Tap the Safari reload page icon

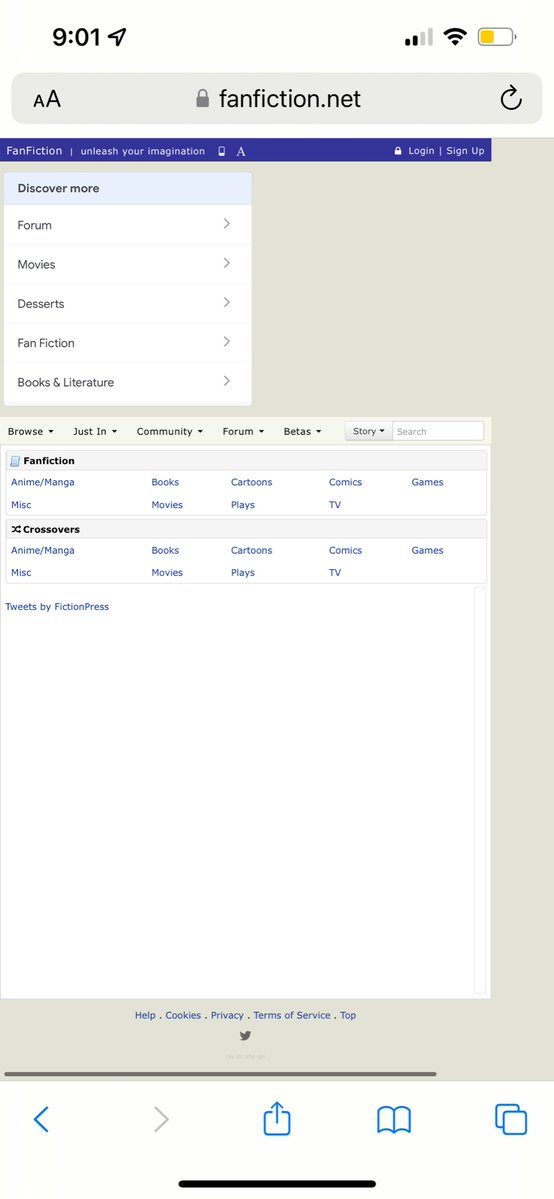pyautogui.click(x=510, y=98)
